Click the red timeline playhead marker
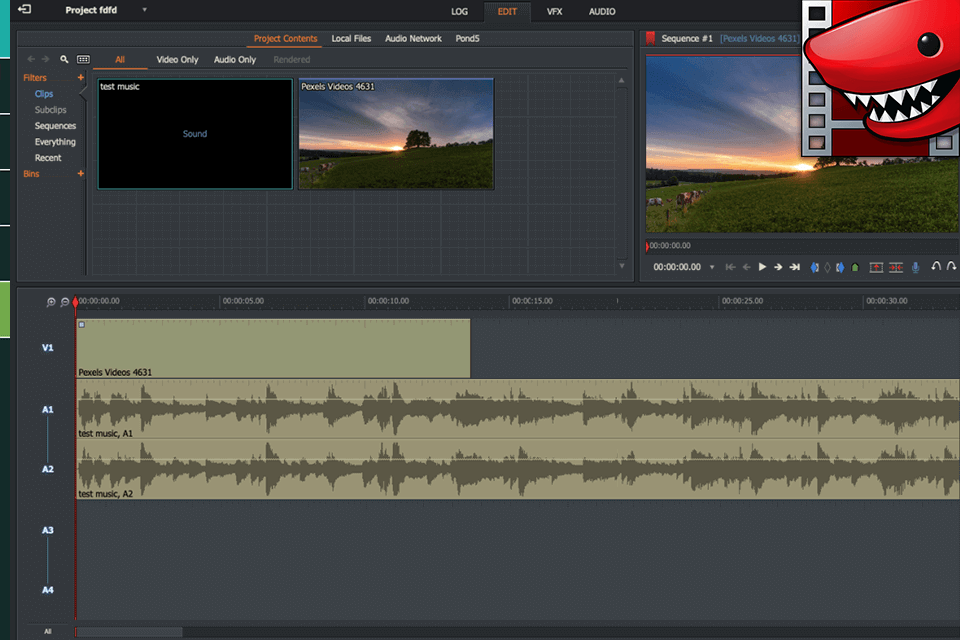 (x=75, y=301)
